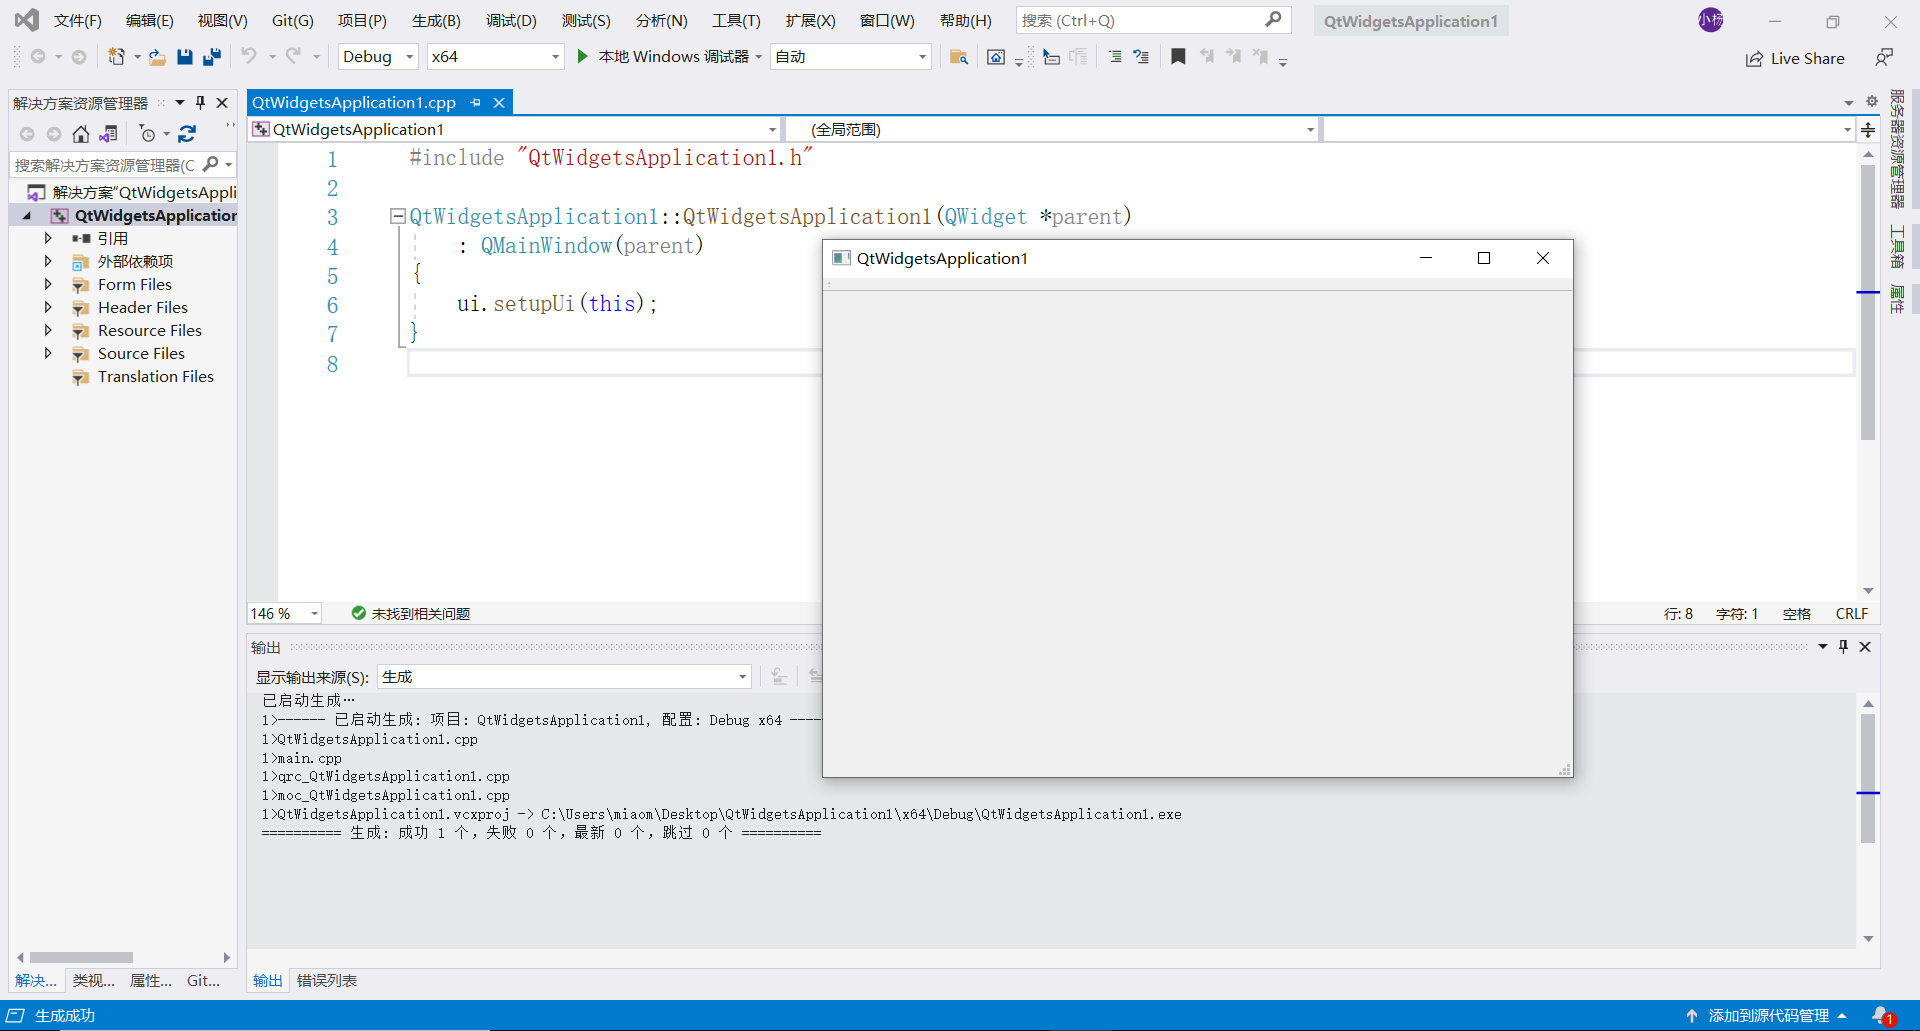1920x1031 pixels.
Task: Switch to the 错误列表 tab
Action: pyautogui.click(x=327, y=980)
